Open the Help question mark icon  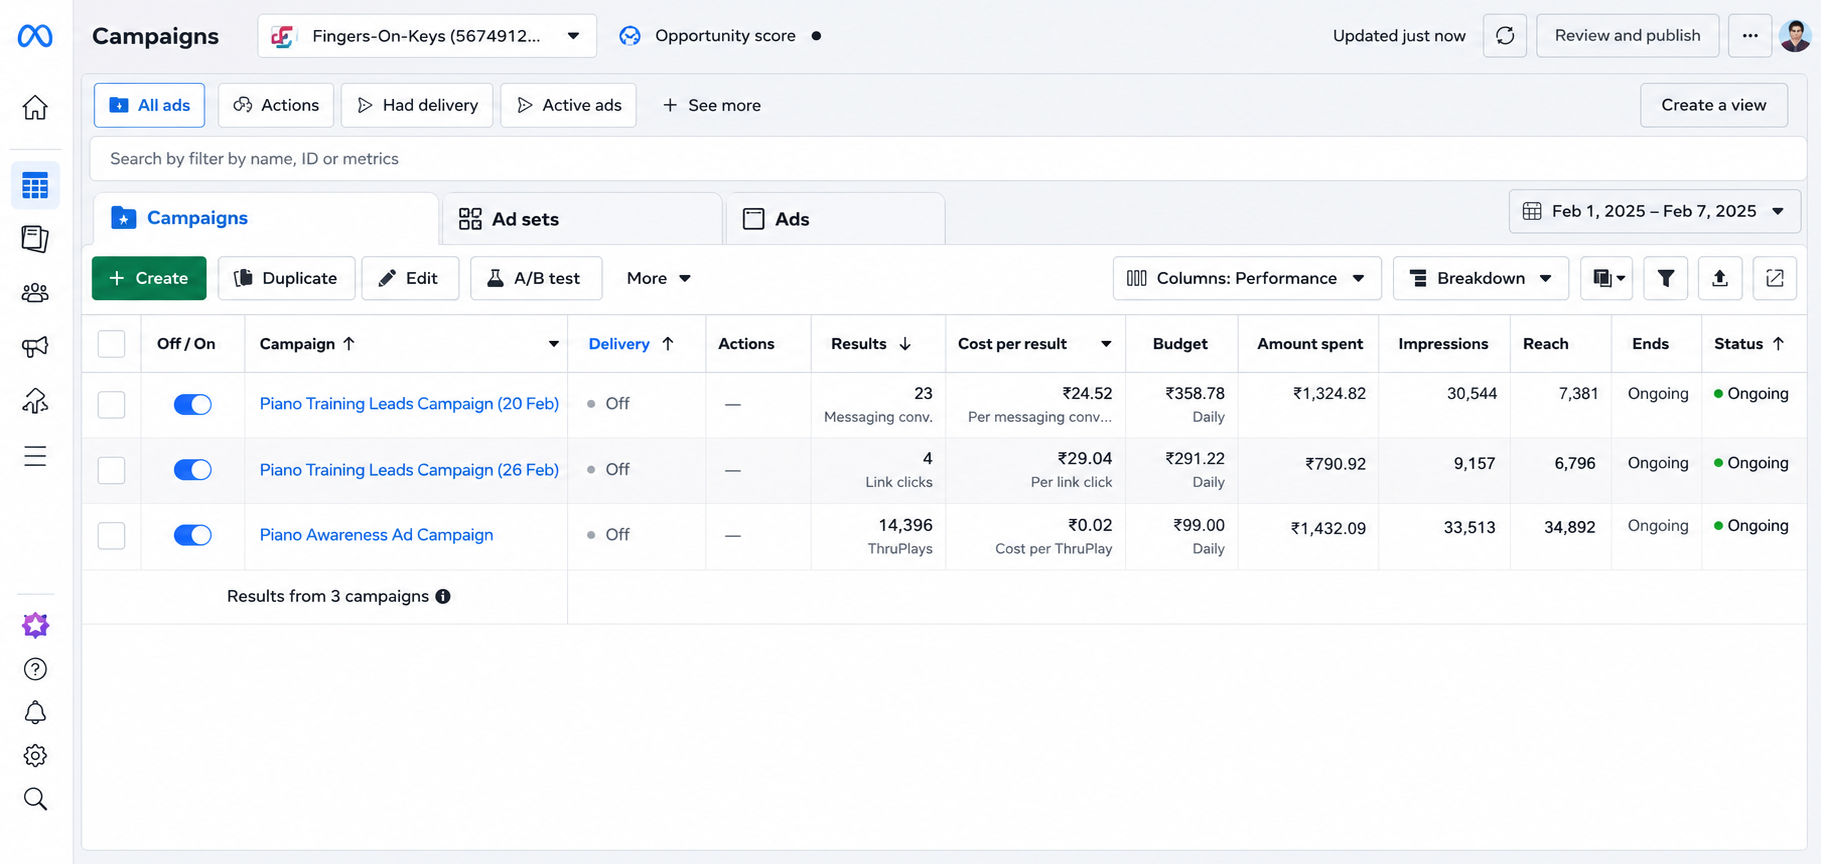coord(35,669)
